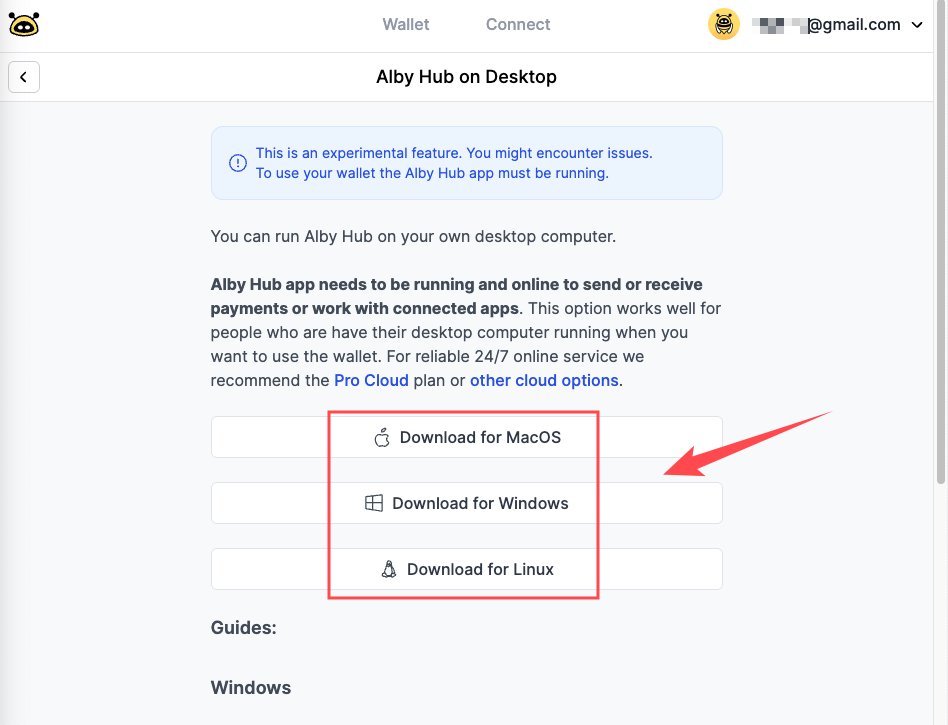Open the gmail.com account menu
Screen dimensions: 948x725
[837, 25]
